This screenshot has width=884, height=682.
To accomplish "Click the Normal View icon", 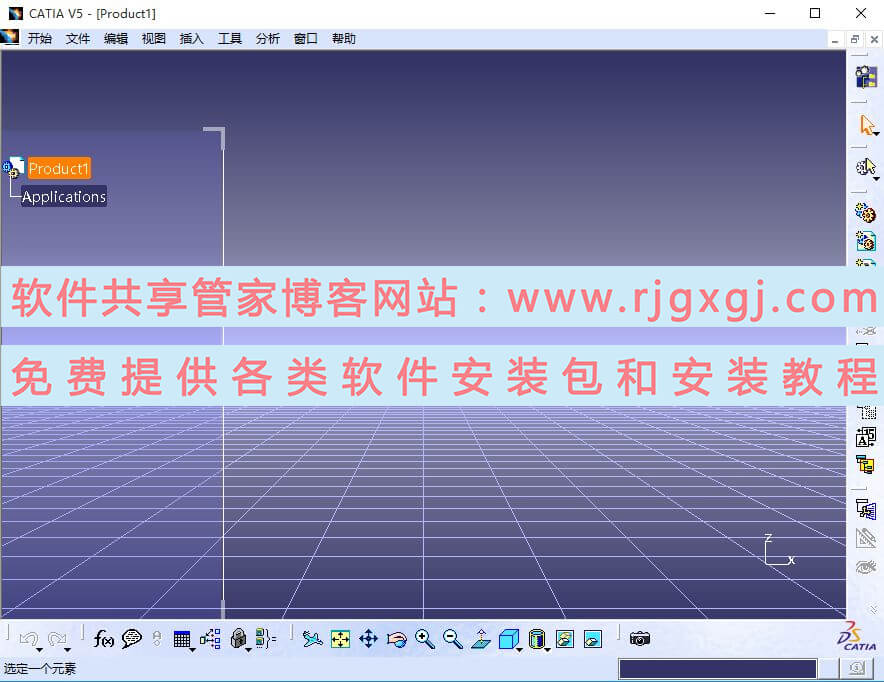I will click(481, 639).
